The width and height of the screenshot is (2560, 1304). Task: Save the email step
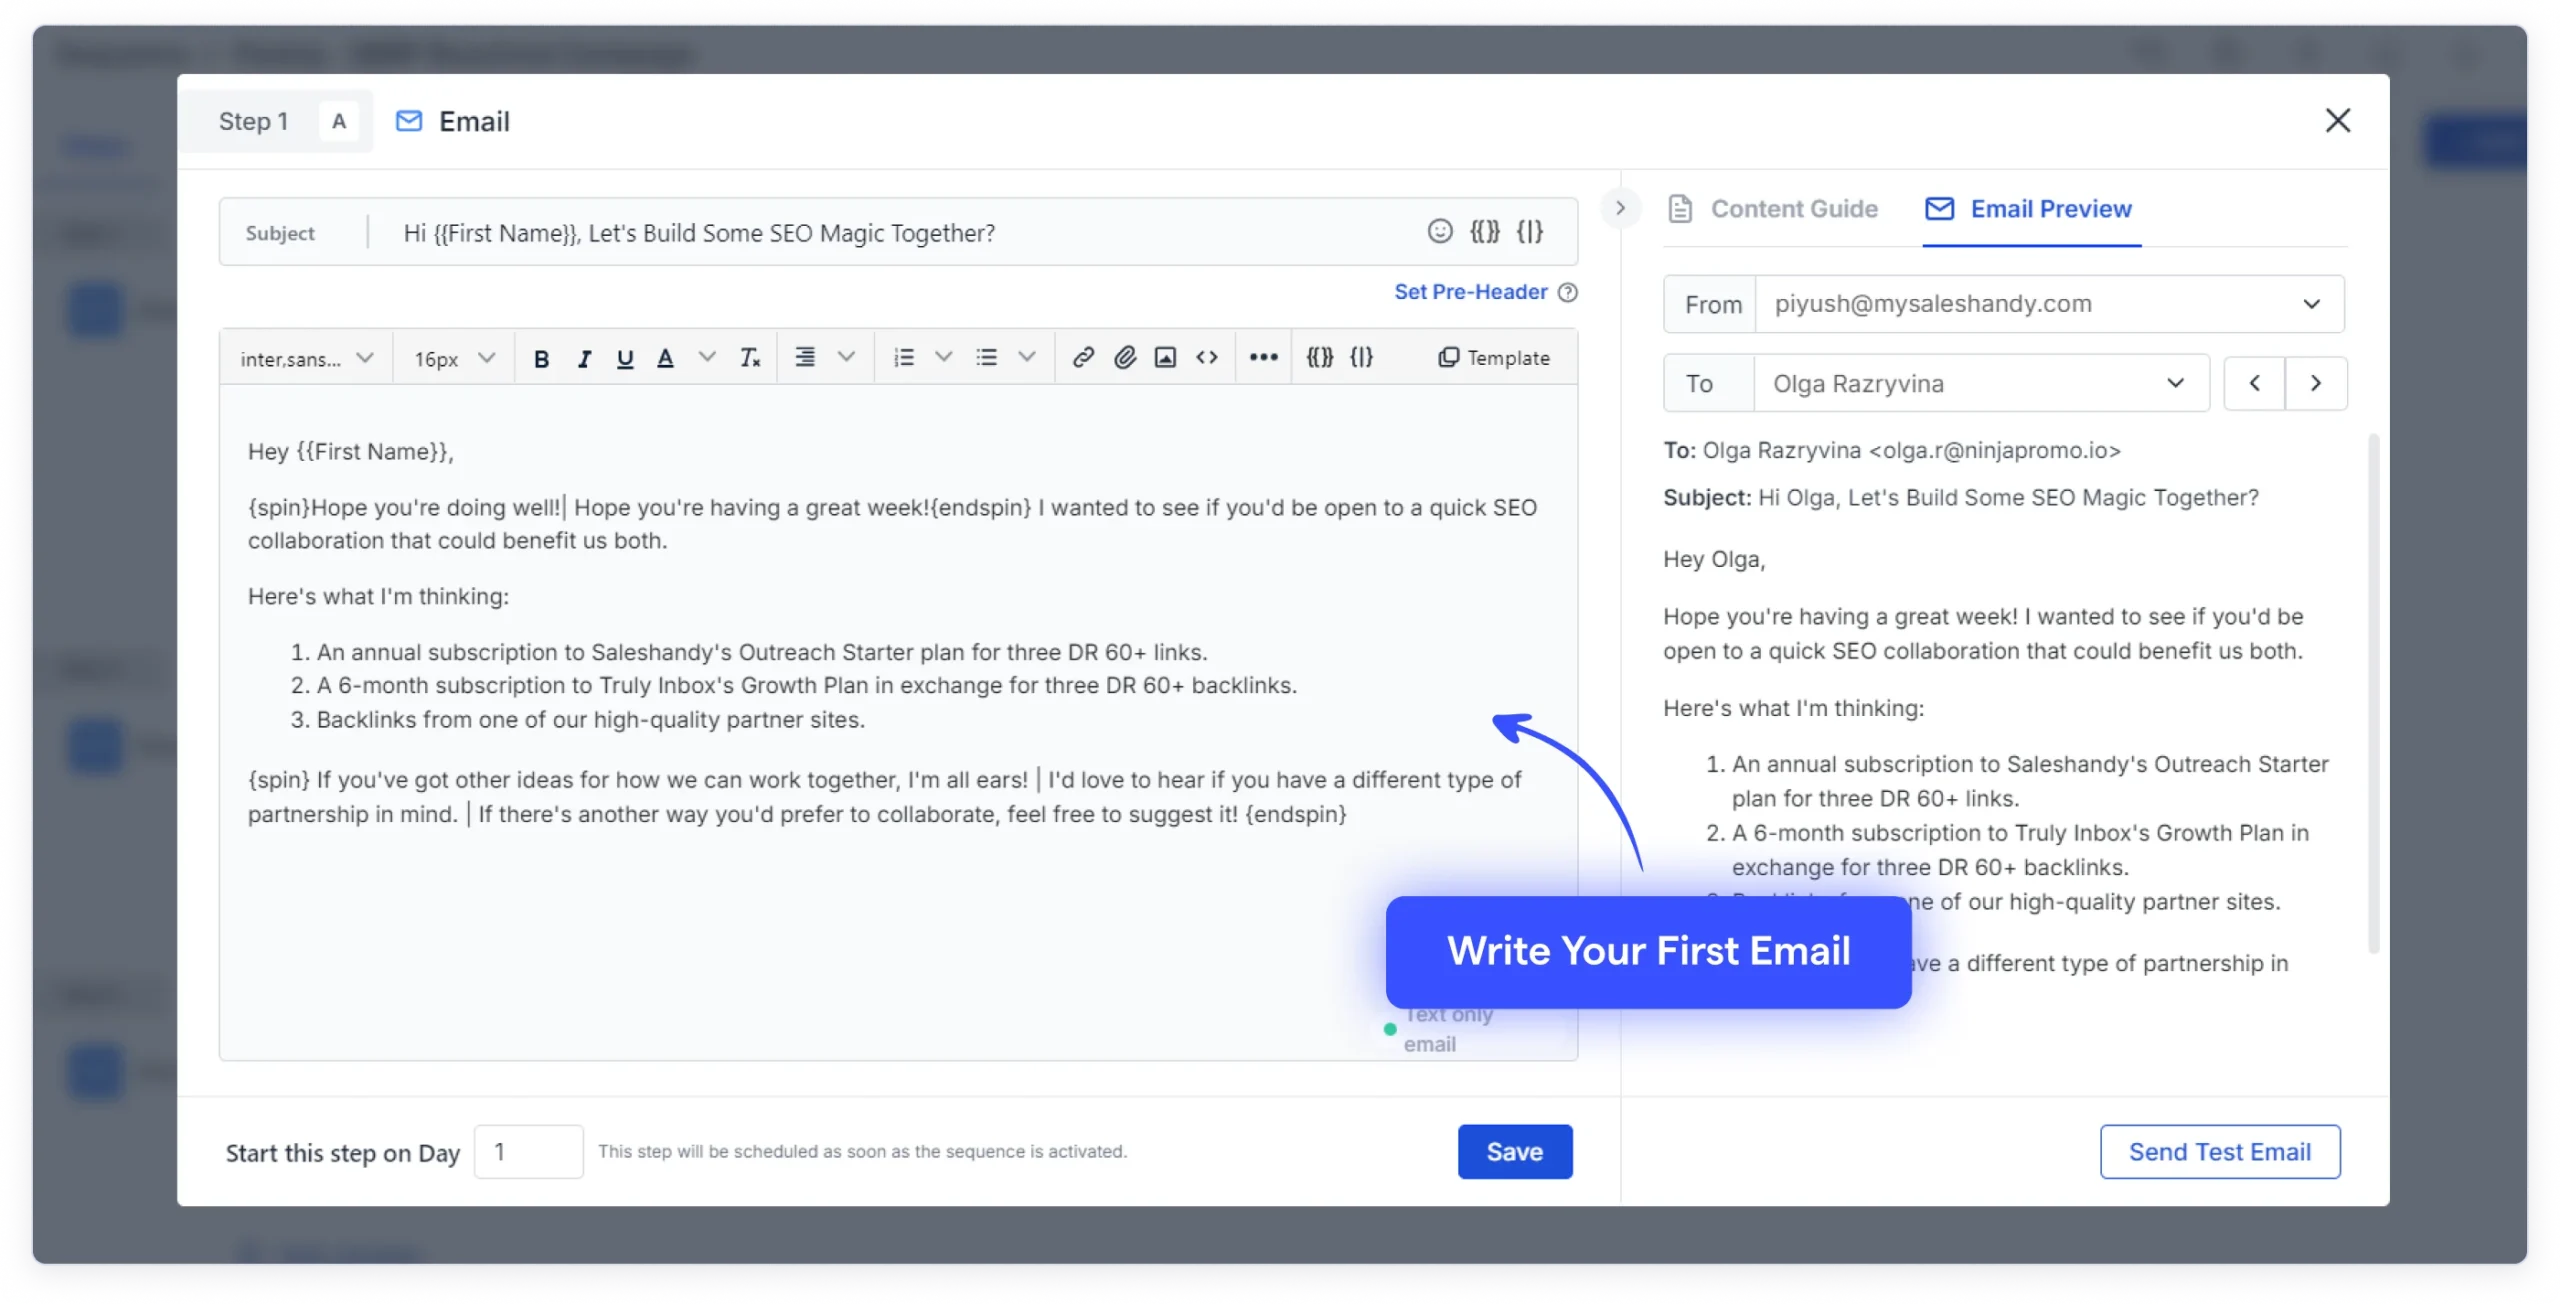pos(1515,1152)
